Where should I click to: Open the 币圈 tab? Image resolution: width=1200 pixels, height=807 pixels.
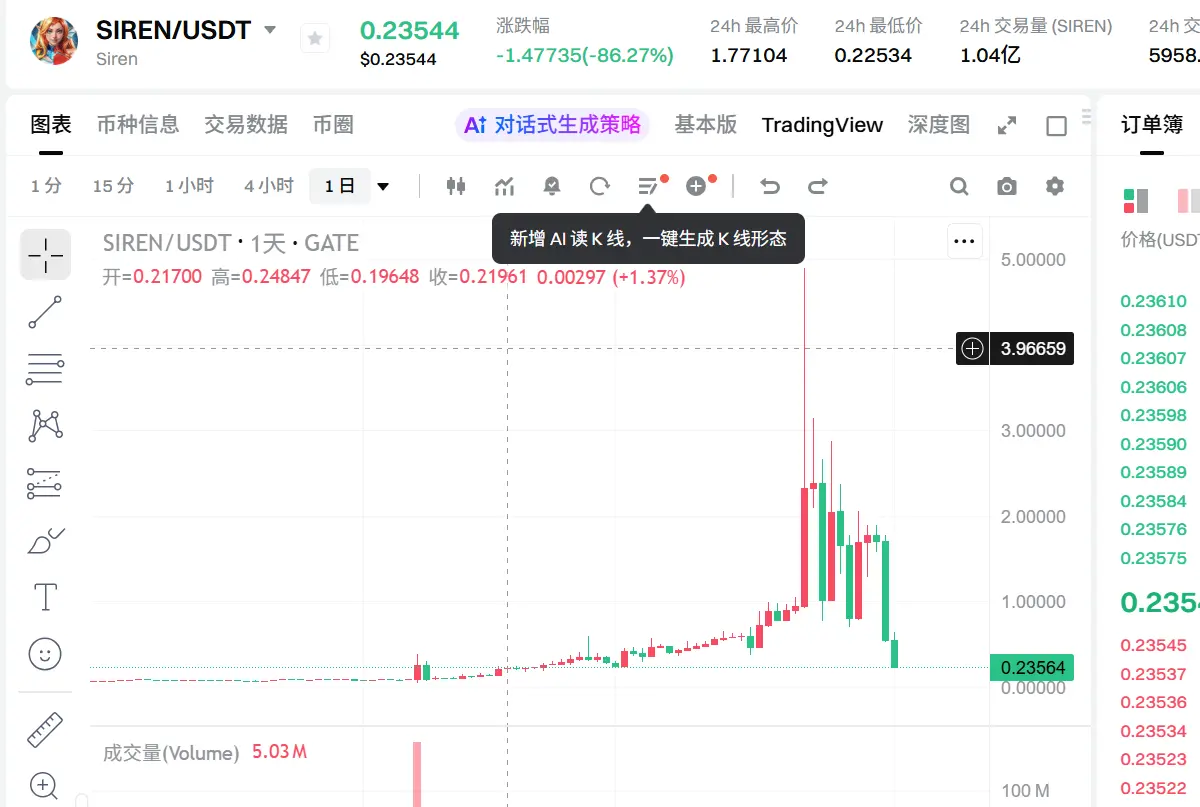333,125
